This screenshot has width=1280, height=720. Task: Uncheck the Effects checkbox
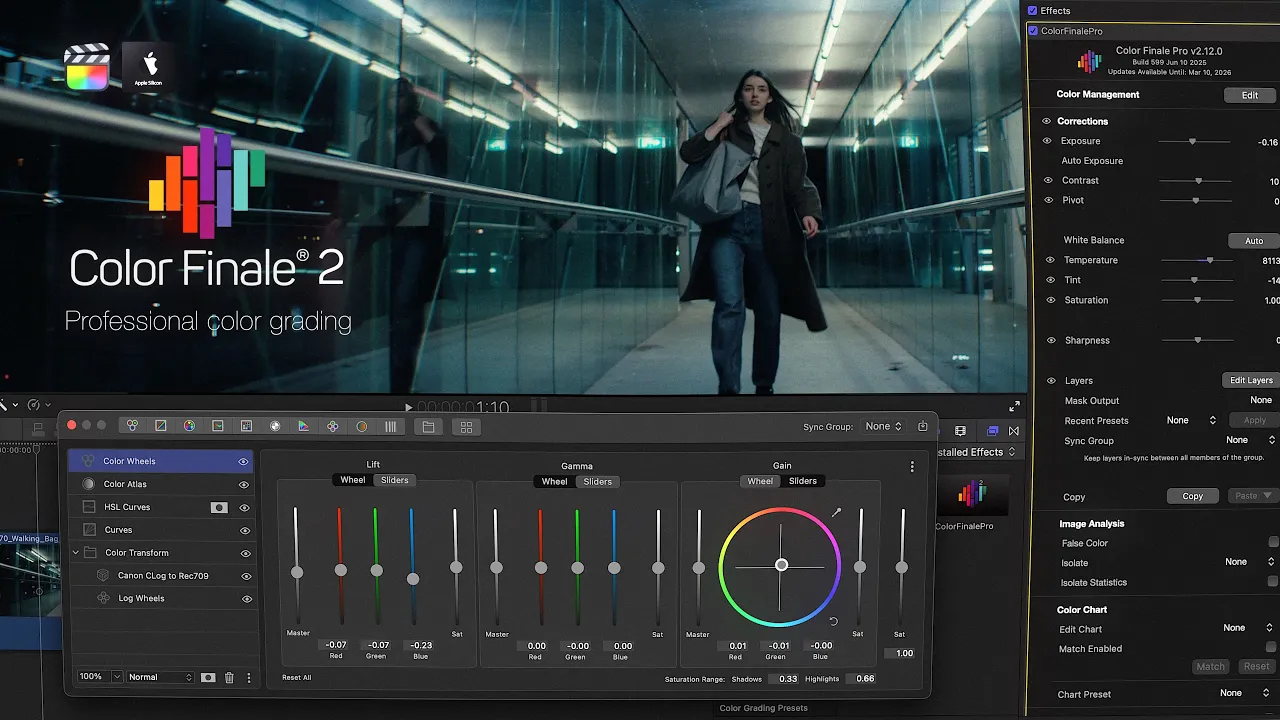point(1033,10)
